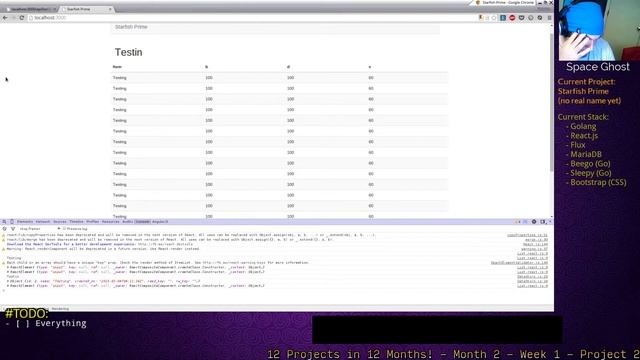Toggle DevTools device mode icon
The width and height of the screenshot is (640, 360).
[x=12, y=222]
